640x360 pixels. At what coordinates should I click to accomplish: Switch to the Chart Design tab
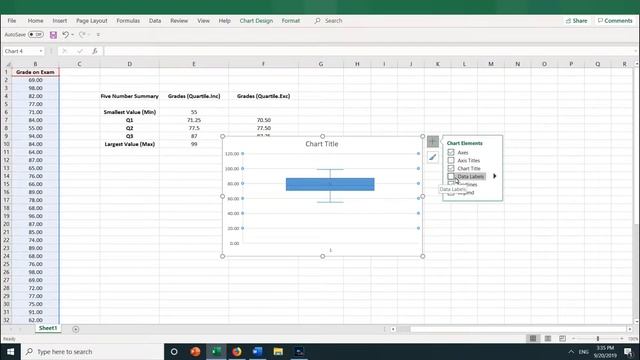click(256, 20)
